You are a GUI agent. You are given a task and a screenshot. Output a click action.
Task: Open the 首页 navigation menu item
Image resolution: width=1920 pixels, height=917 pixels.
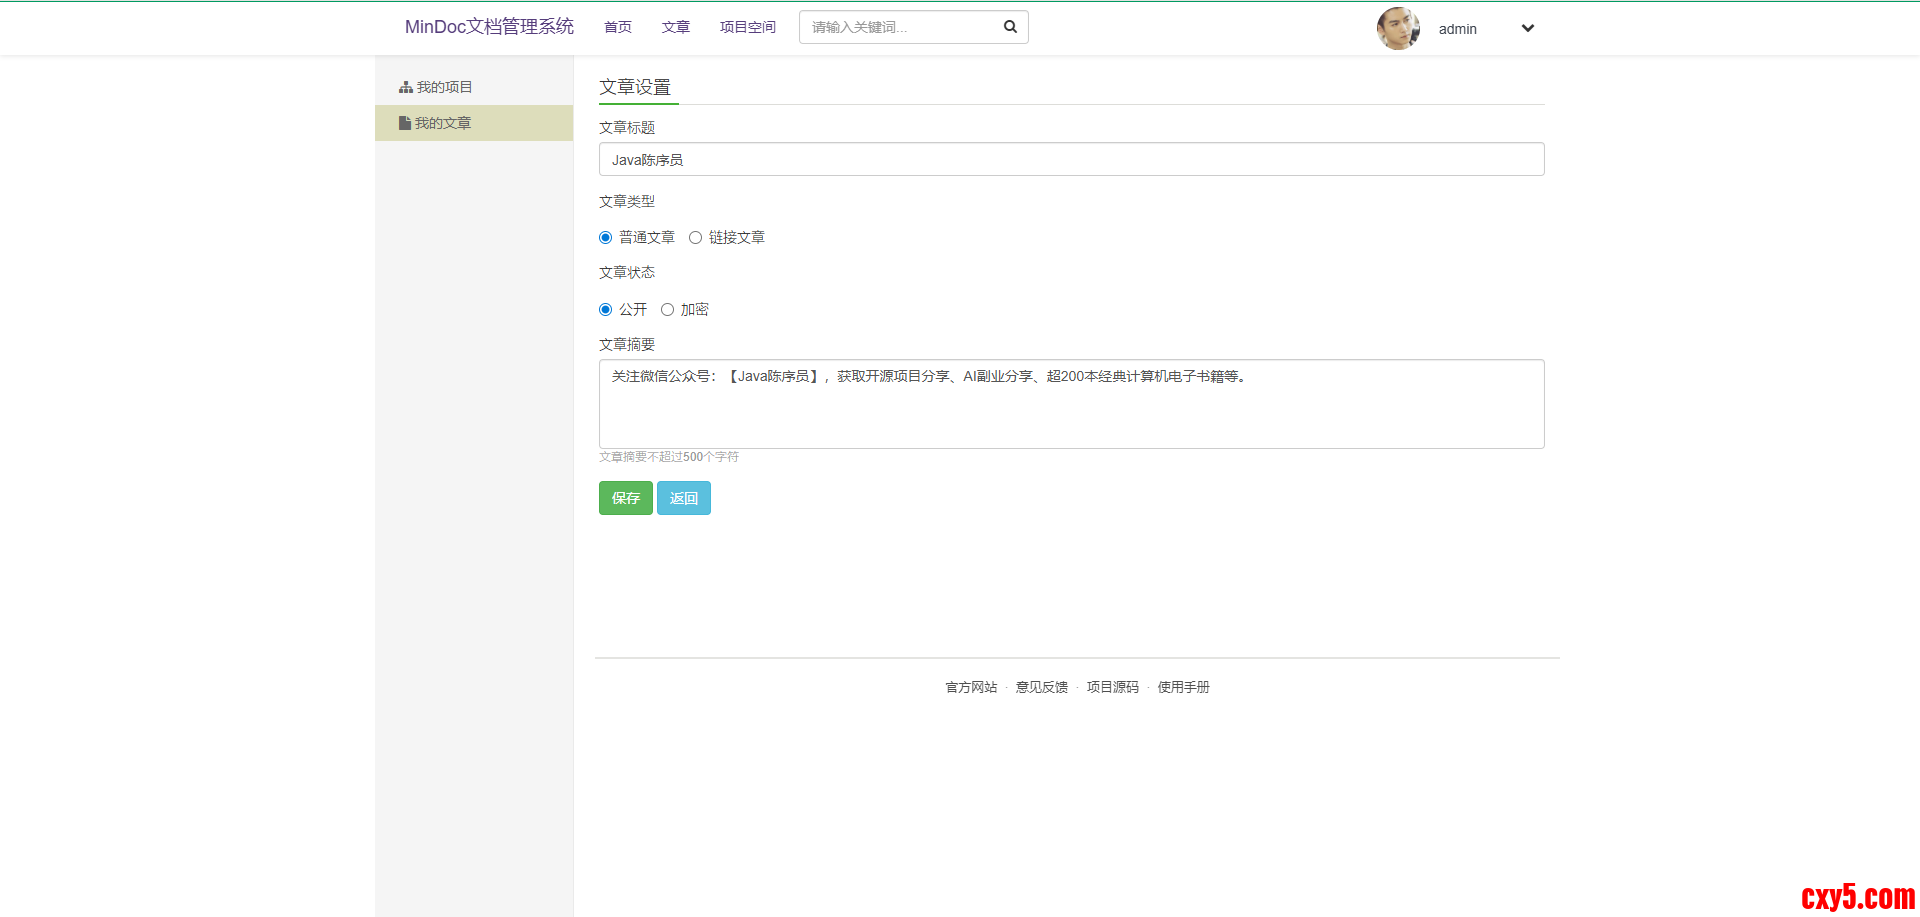pyautogui.click(x=617, y=27)
